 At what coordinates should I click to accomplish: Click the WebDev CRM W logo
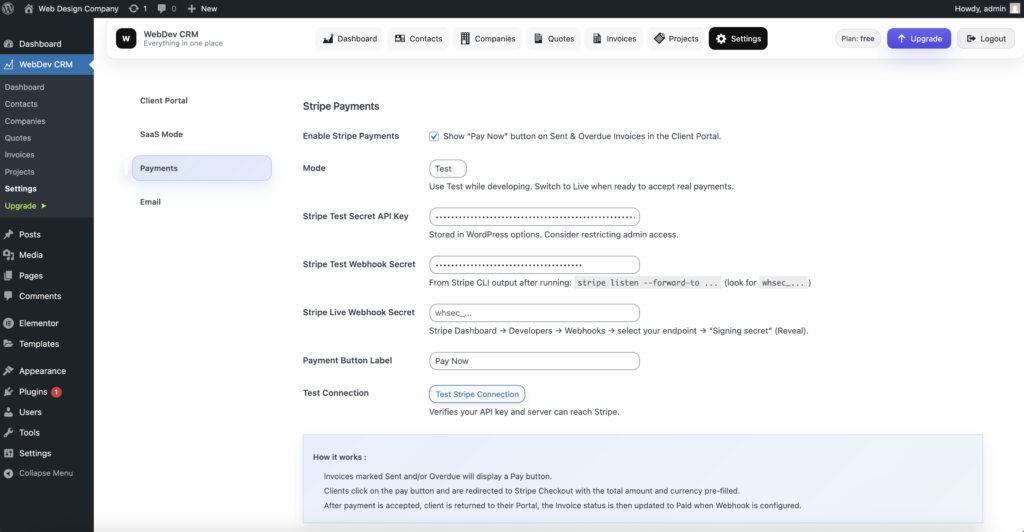click(126, 39)
